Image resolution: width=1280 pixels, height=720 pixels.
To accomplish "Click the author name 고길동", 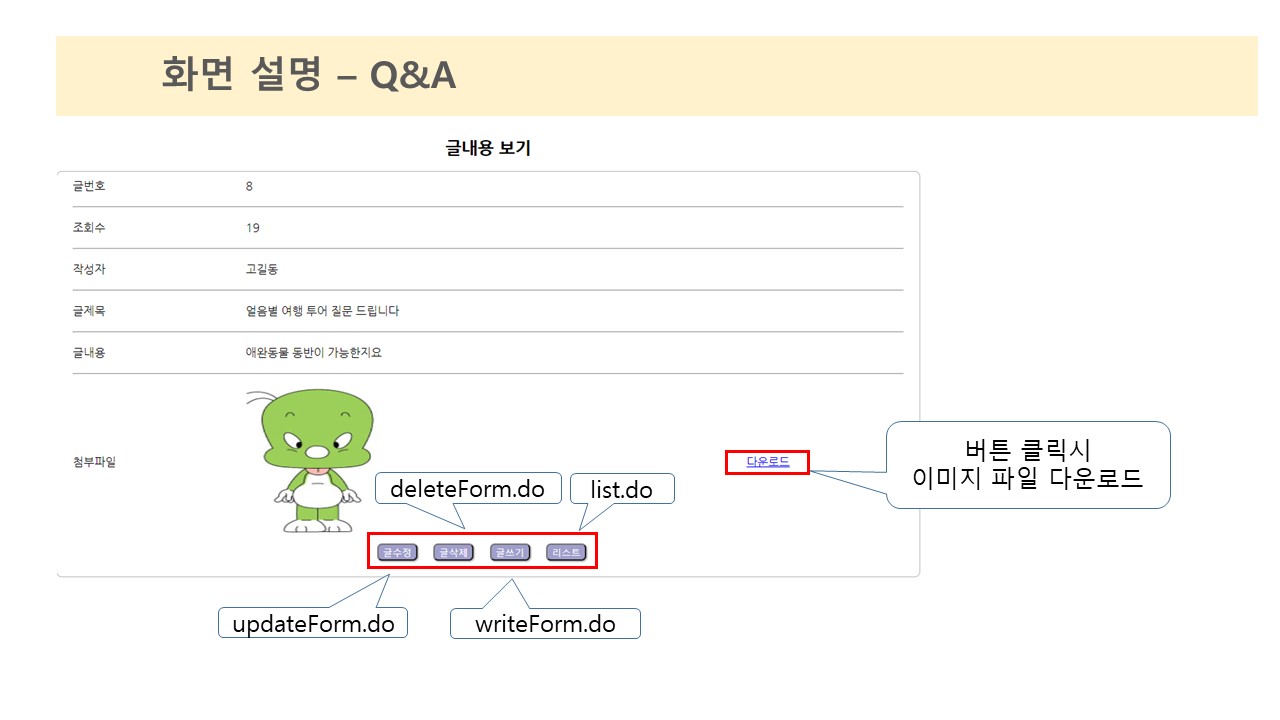I will point(261,269).
